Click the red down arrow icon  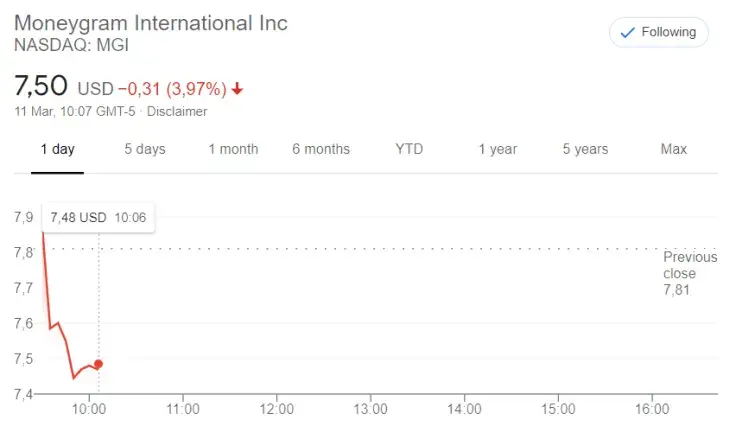tap(237, 89)
